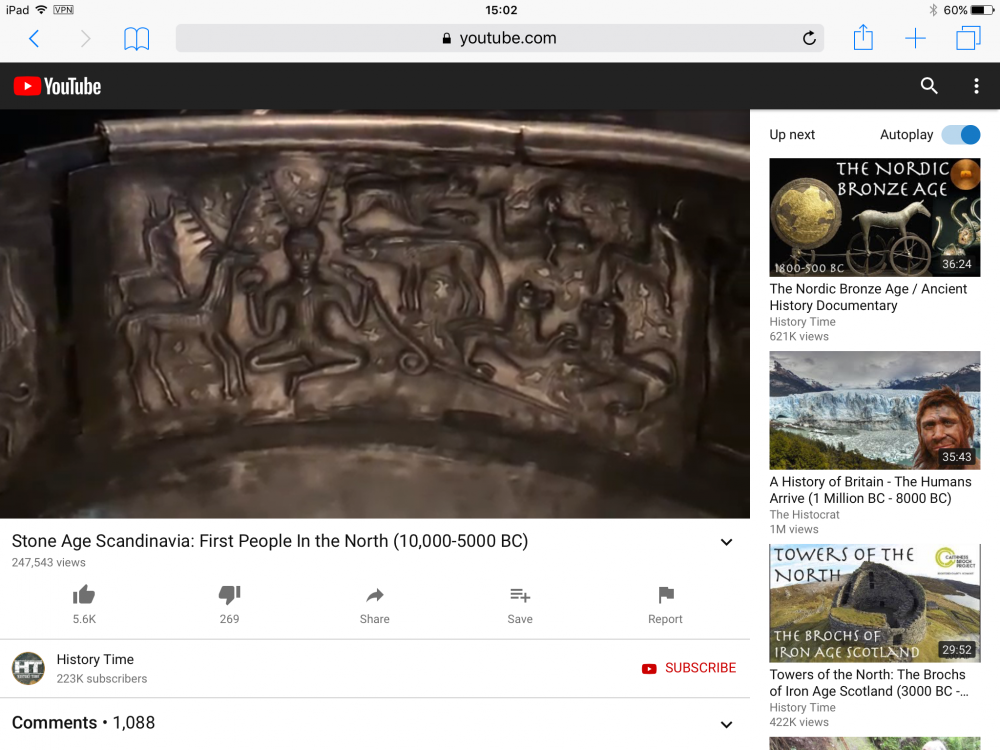This screenshot has height=750, width=1000.
Task: Click the Safari forward arrow
Action: [85, 39]
